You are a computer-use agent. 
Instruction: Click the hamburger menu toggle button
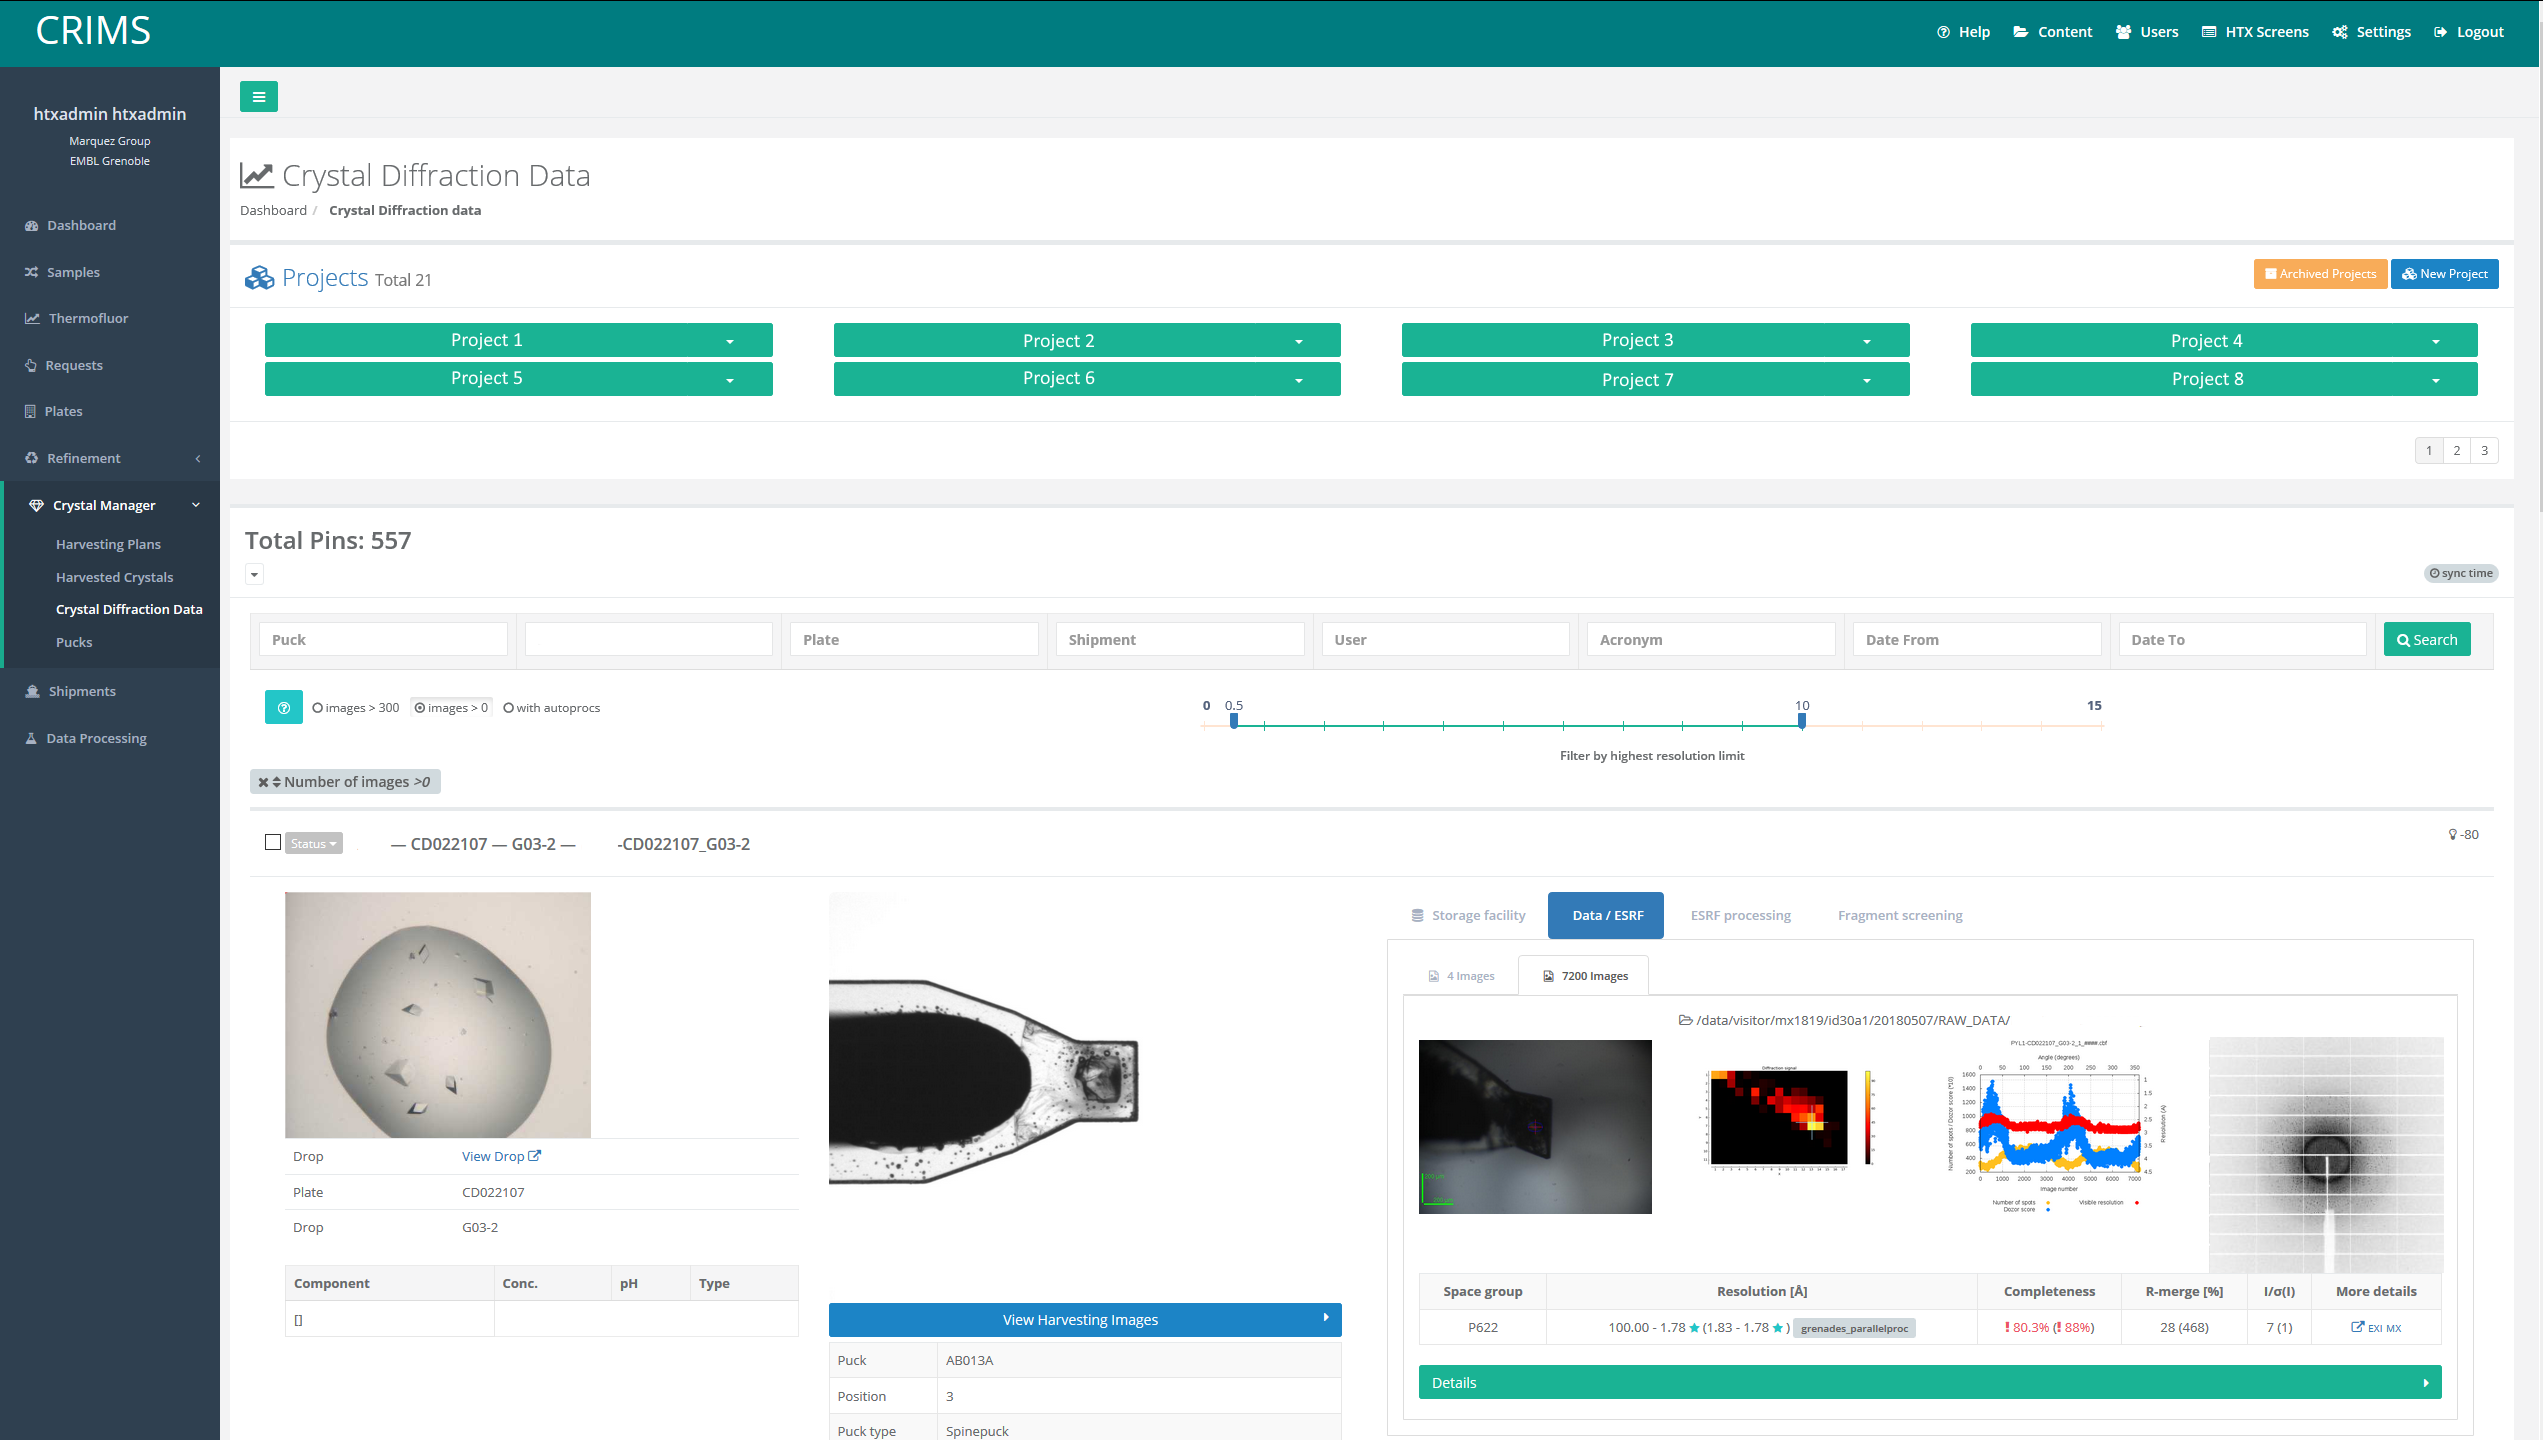[258, 96]
